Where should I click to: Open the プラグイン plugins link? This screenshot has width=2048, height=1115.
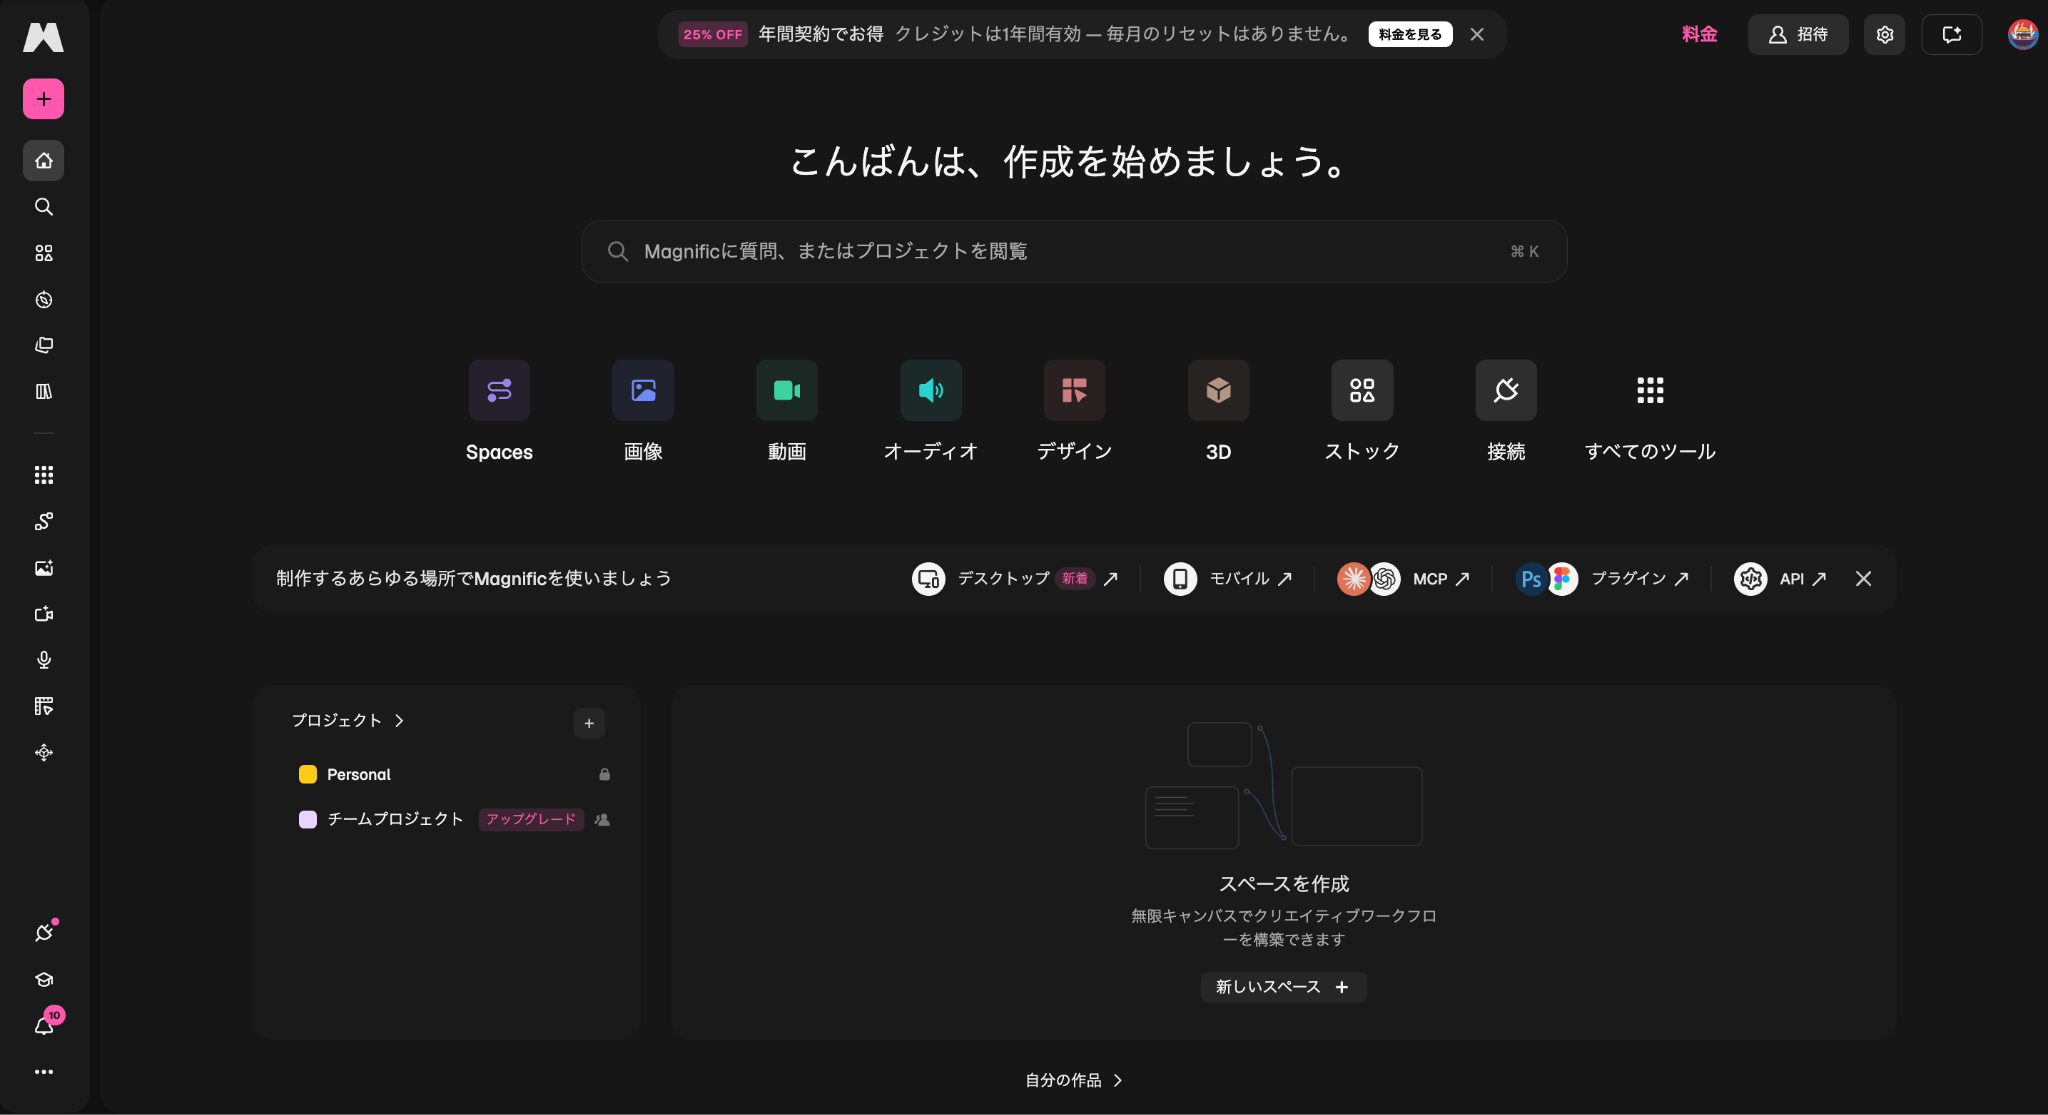click(1602, 579)
